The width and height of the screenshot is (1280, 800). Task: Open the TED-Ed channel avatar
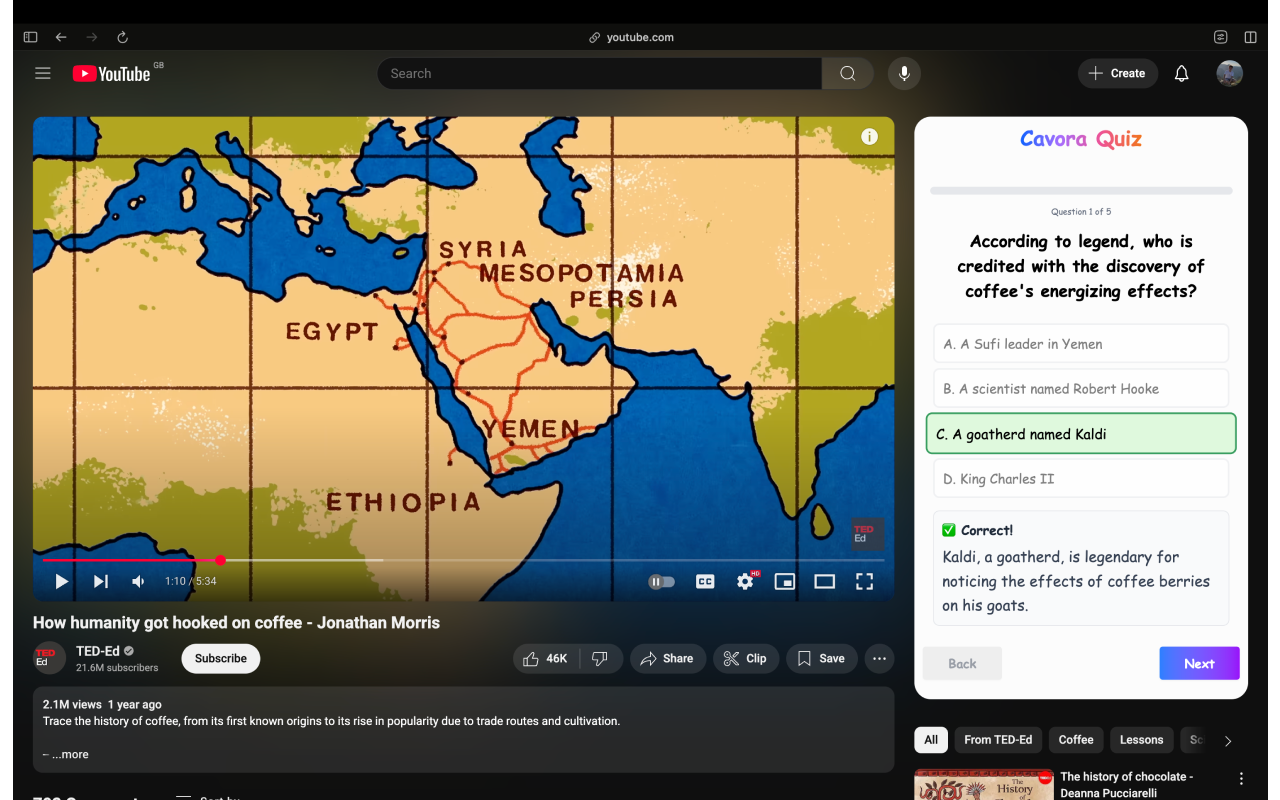[x=49, y=658]
